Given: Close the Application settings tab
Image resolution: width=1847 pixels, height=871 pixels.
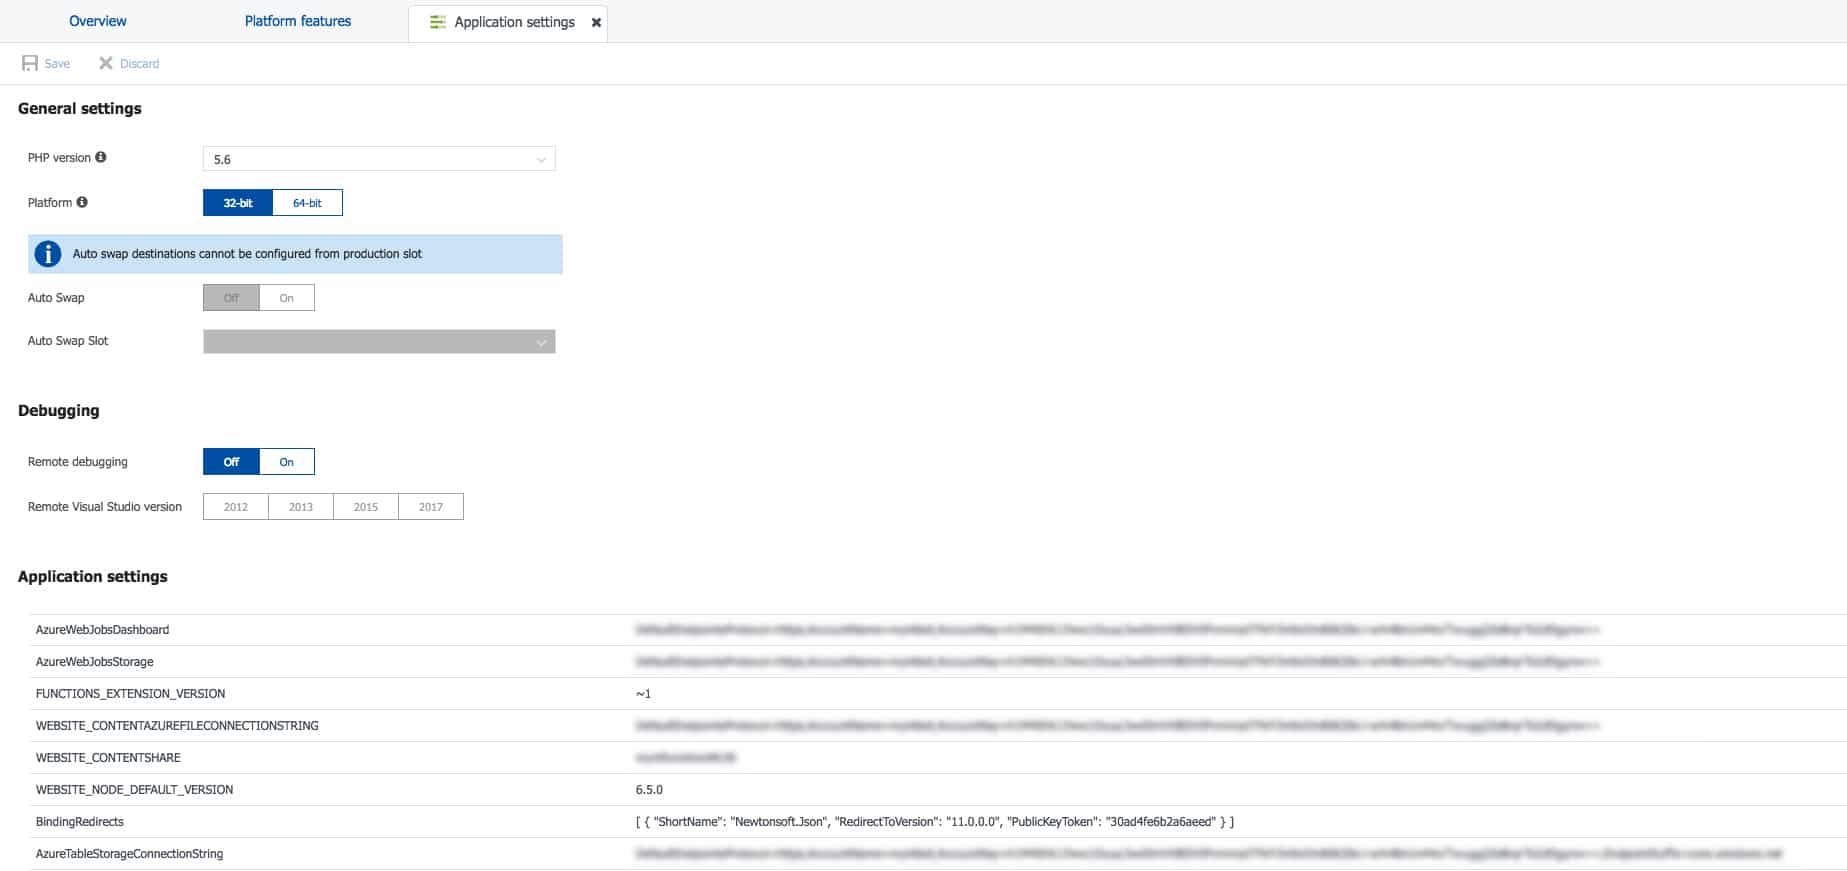Looking at the screenshot, I should 596,22.
